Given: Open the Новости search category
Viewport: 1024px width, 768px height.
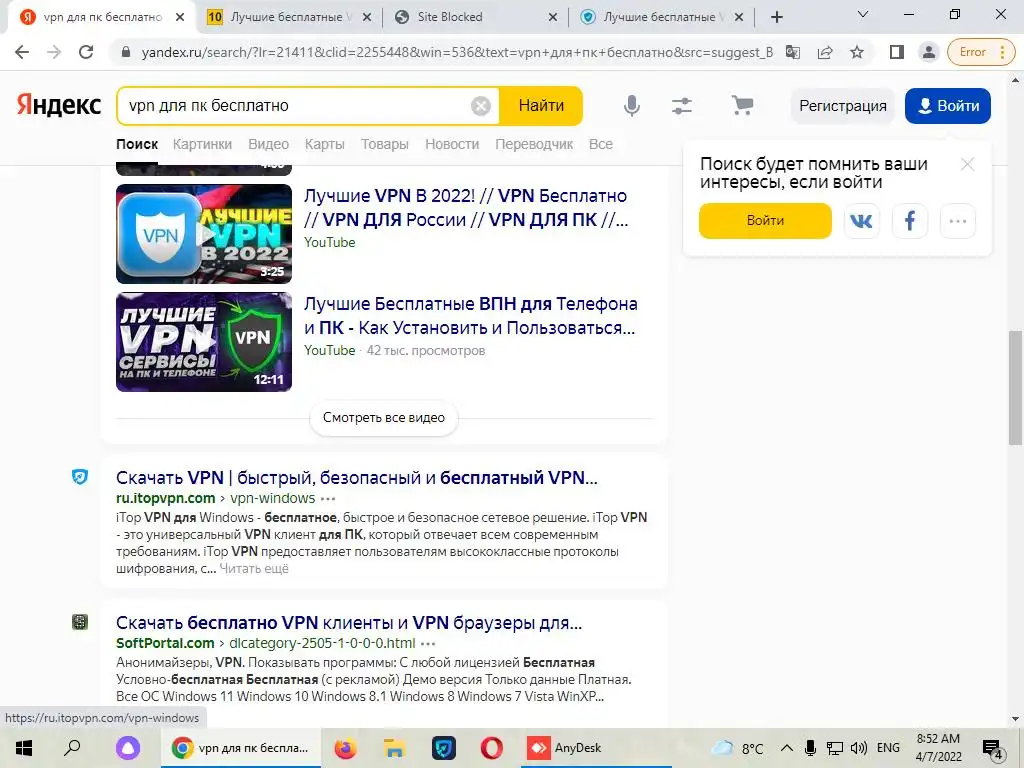Looking at the screenshot, I should tap(452, 144).
